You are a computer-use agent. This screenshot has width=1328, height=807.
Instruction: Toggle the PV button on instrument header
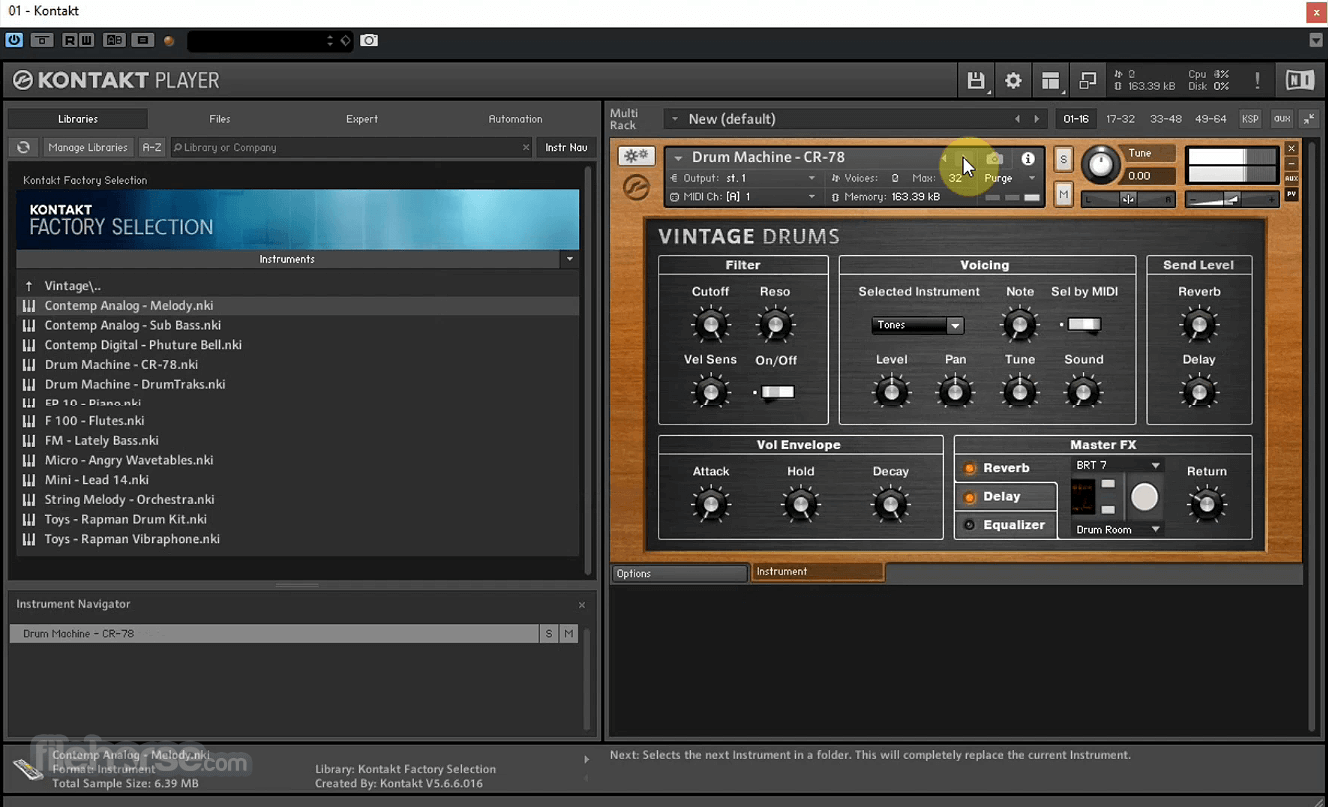pos(1291,194)
